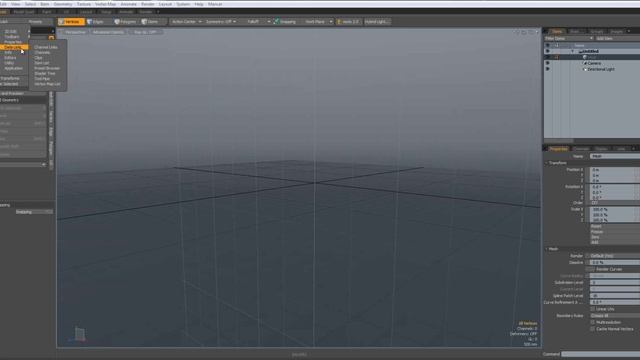Toggle visibility of Directional Light item

(547, 69)
